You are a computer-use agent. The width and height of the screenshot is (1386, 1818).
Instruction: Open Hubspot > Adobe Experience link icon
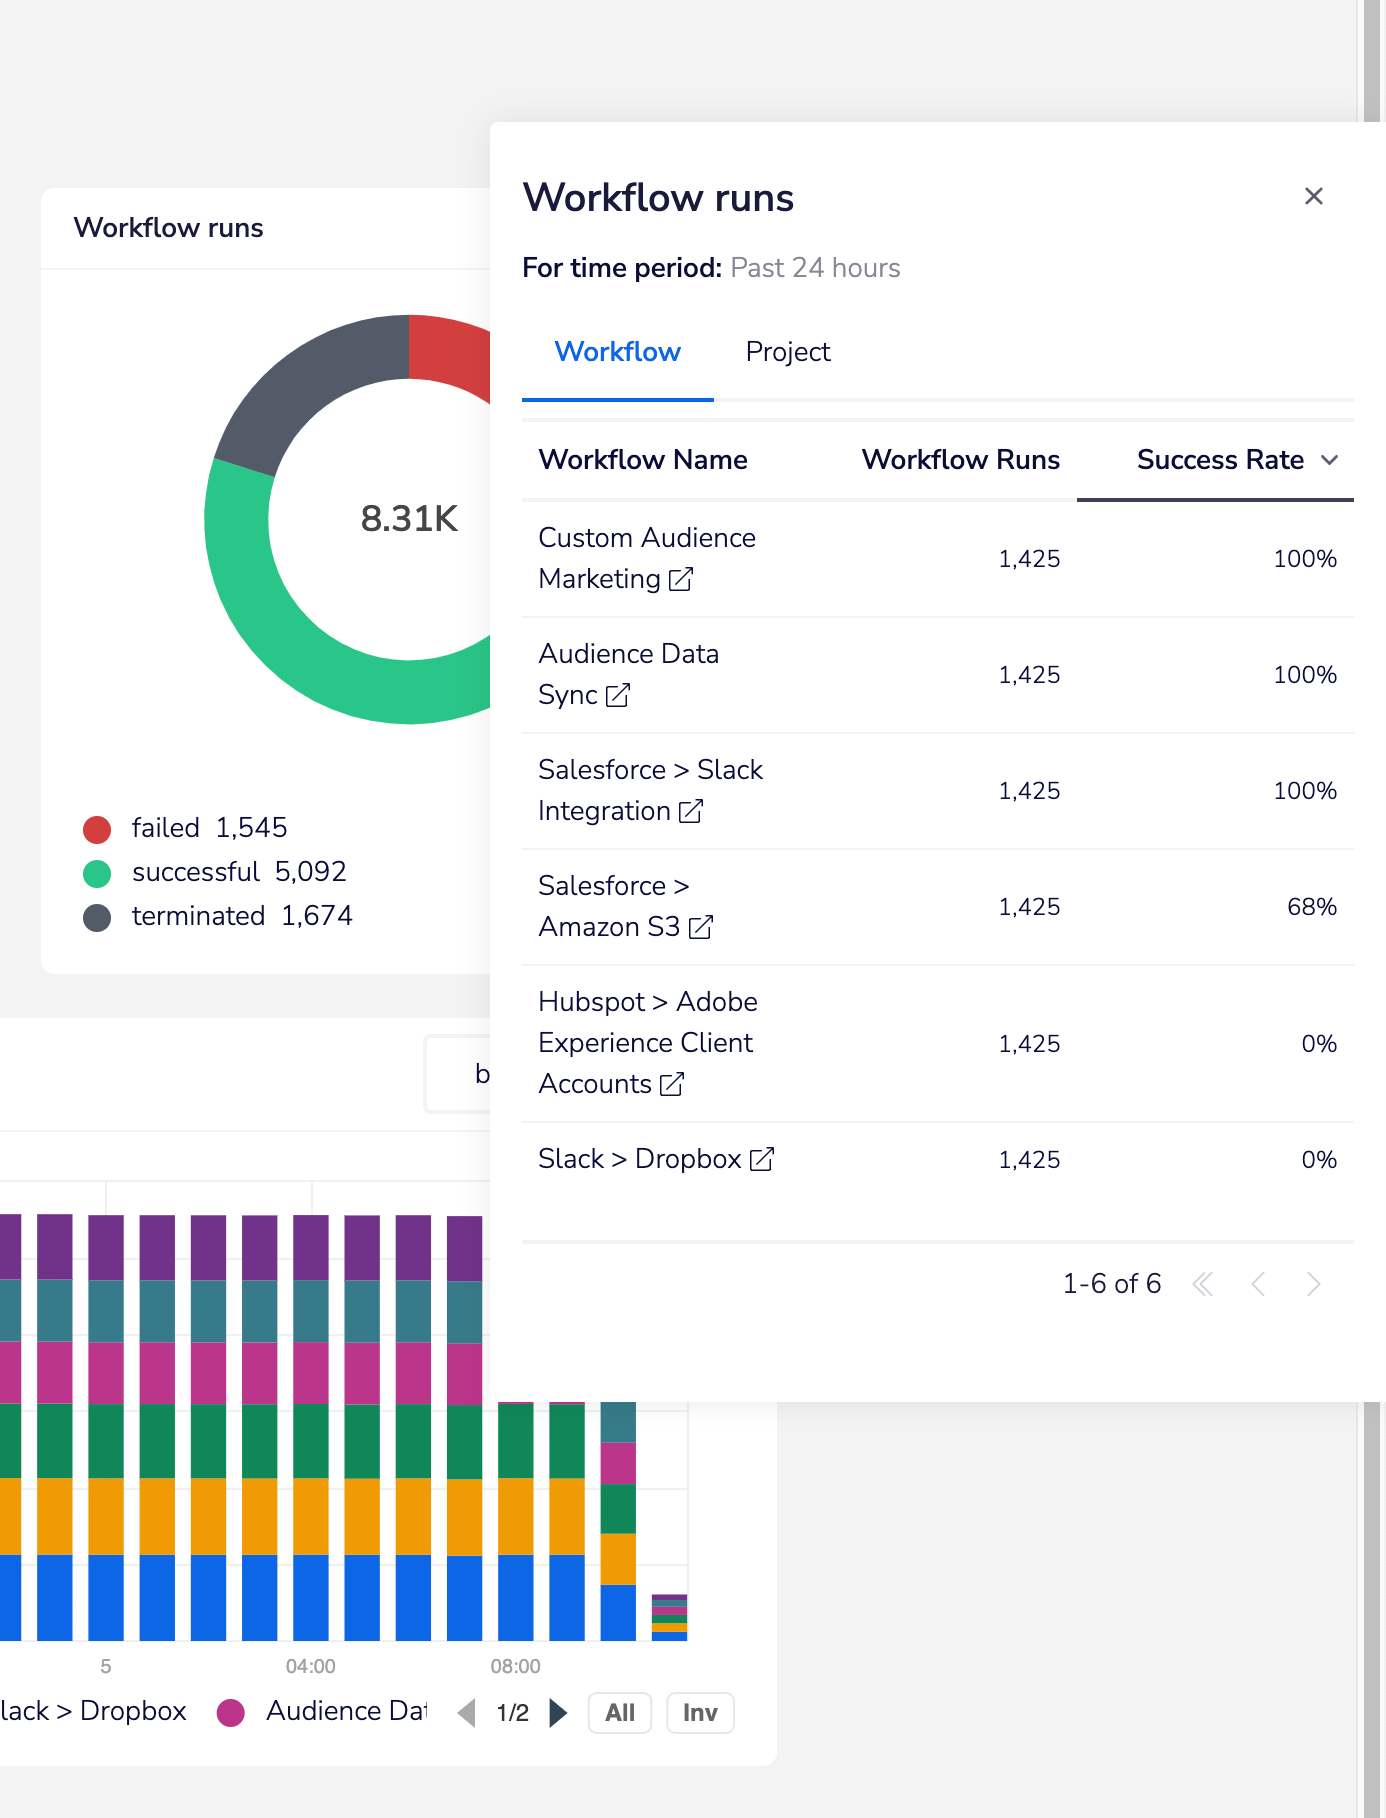pyautogui.click(x=672, y=1084)
